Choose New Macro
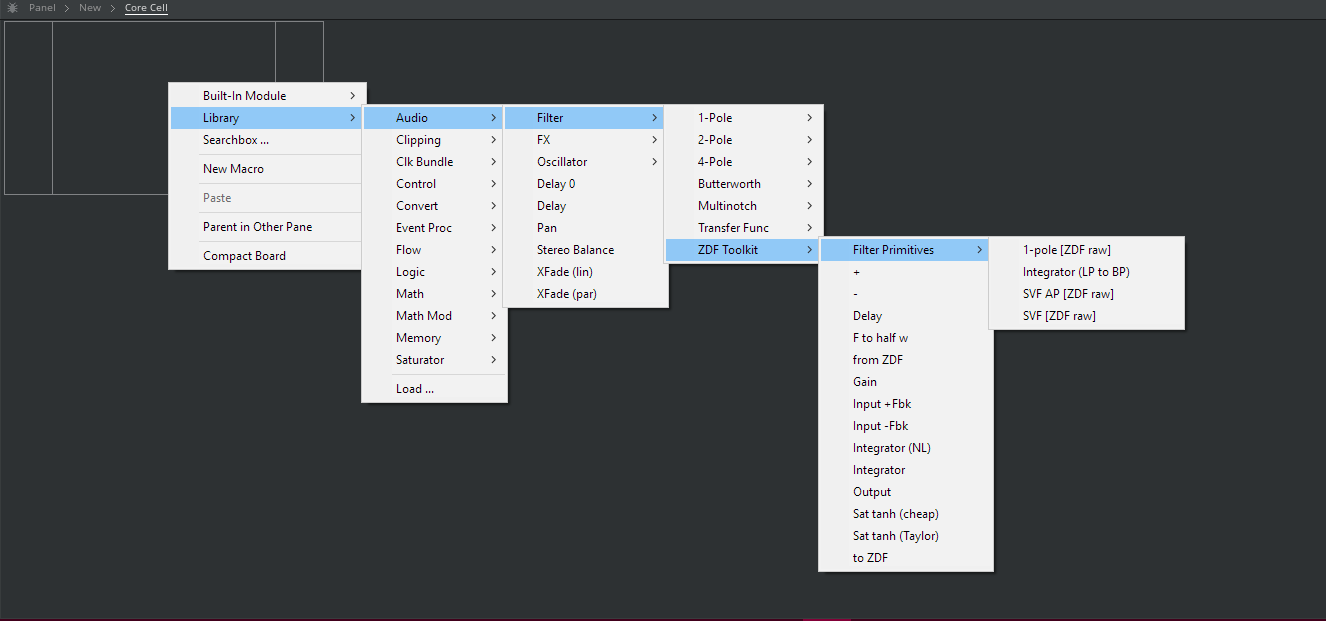This screenshot has width=1326, height=621. (267, 169)
